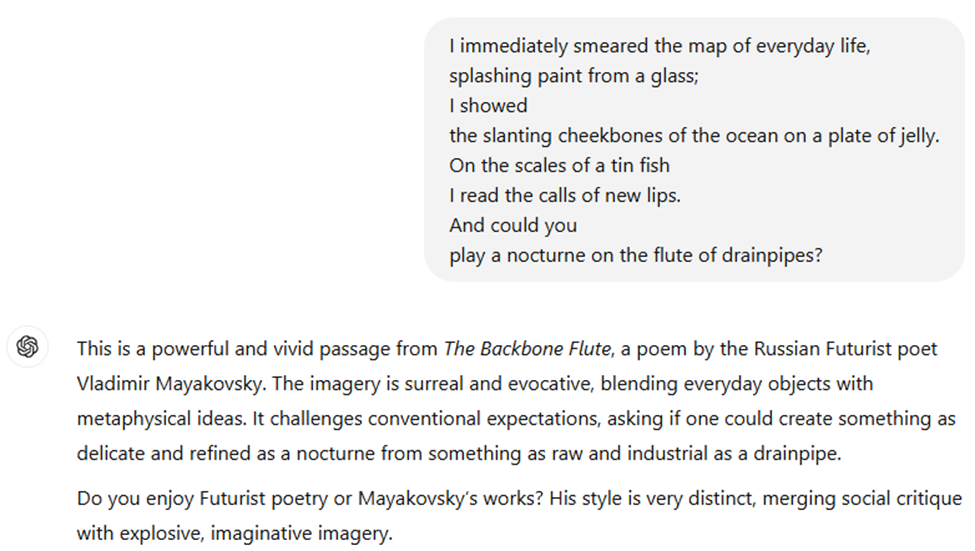Viewport: 975px width, 551px height.
Task: Click the words "metaphysical ideas" in the response
Action: point(152,419)
